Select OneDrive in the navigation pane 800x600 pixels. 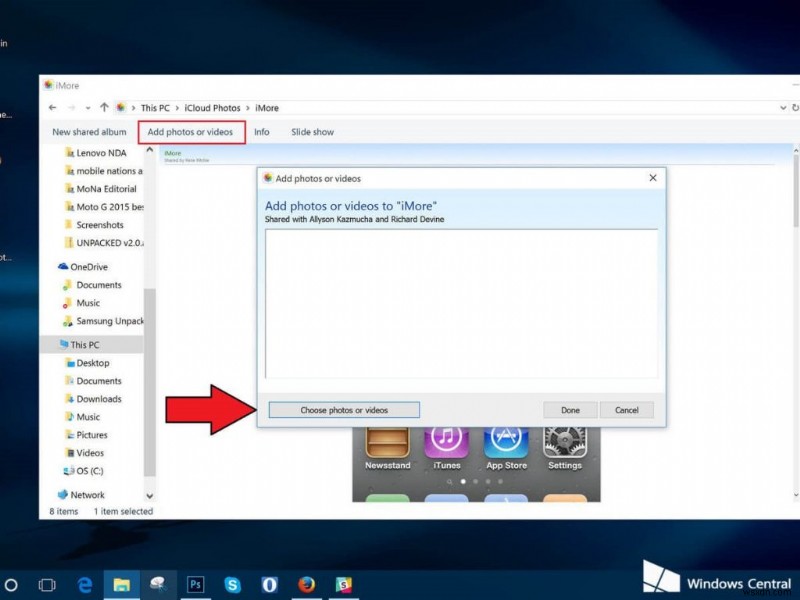pyautogui.click(x=88, y=267)
